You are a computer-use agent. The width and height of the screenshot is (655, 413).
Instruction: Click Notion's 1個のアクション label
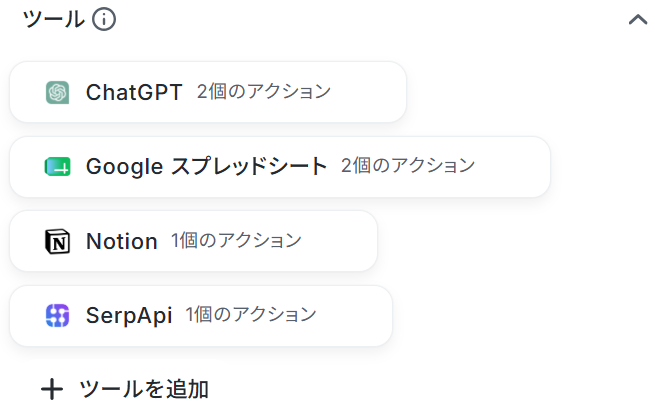(236, 240)
